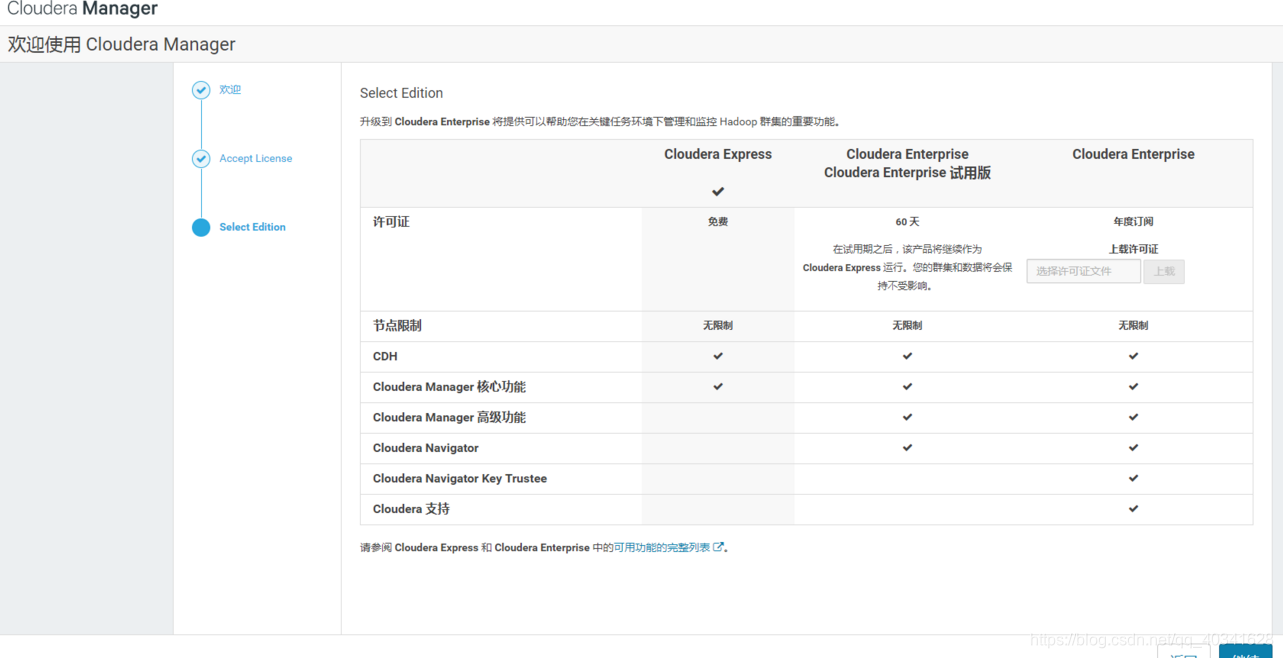Click the CDH checkmark in licensed Enterprise column
This screenshot has height=658, width=1283.
(1133, 356)
